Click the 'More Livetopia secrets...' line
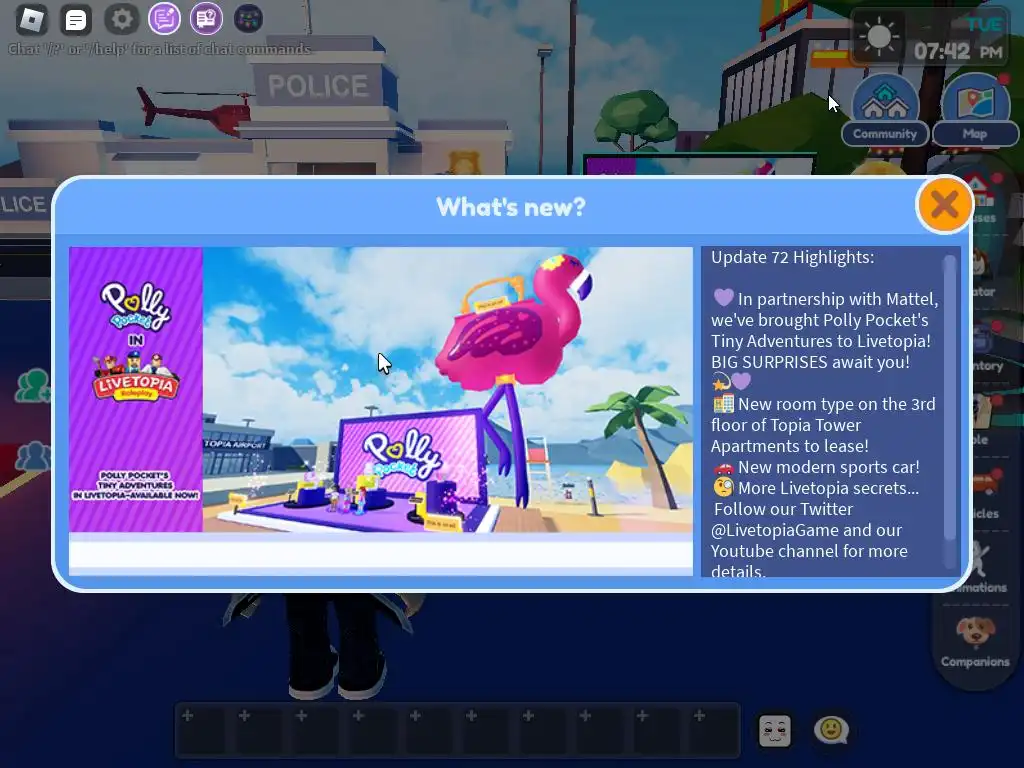 tap(816, 488)
